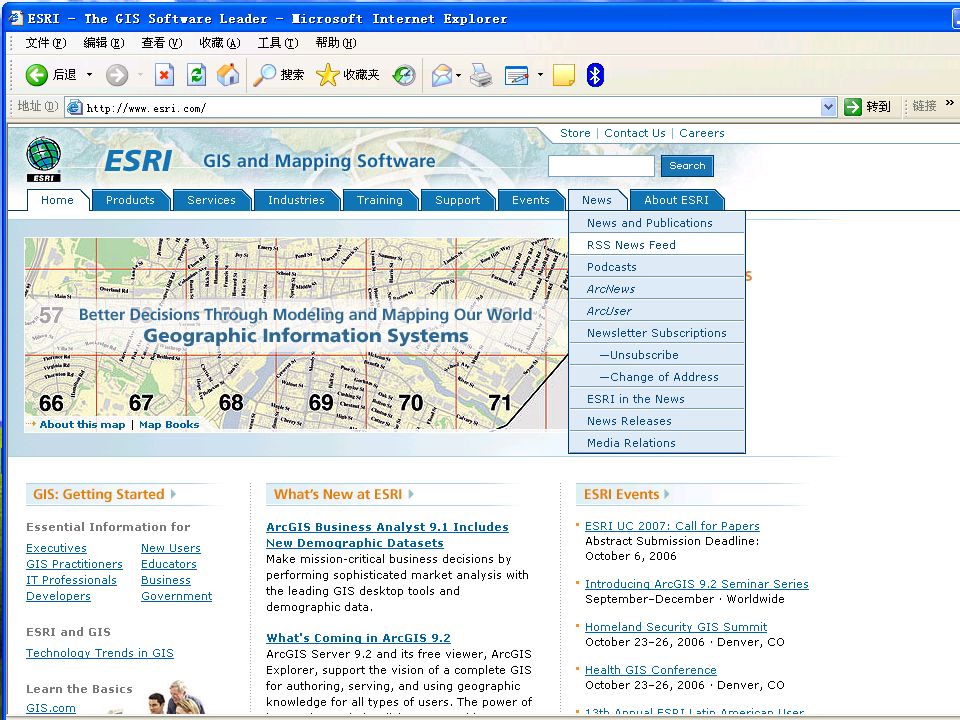Open the Events tab
This screenshot has height=720, width=960.
[x=531, y=200]
